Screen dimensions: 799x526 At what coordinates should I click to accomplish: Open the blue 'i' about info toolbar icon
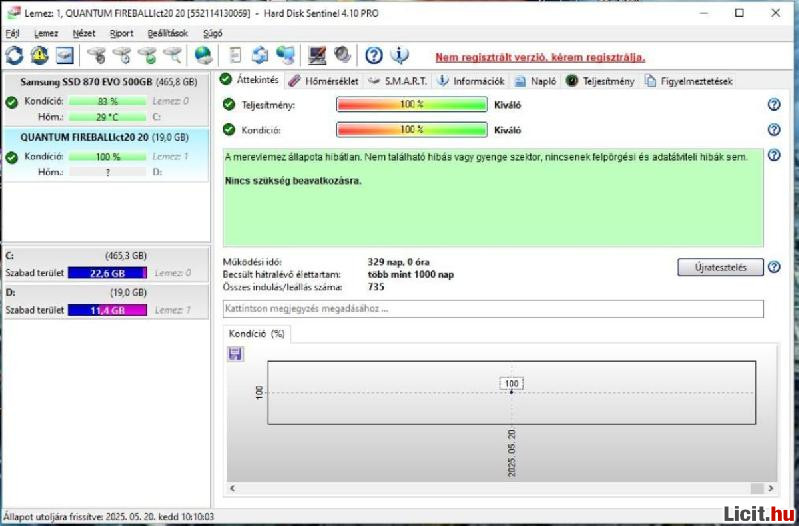click(399, 56)
